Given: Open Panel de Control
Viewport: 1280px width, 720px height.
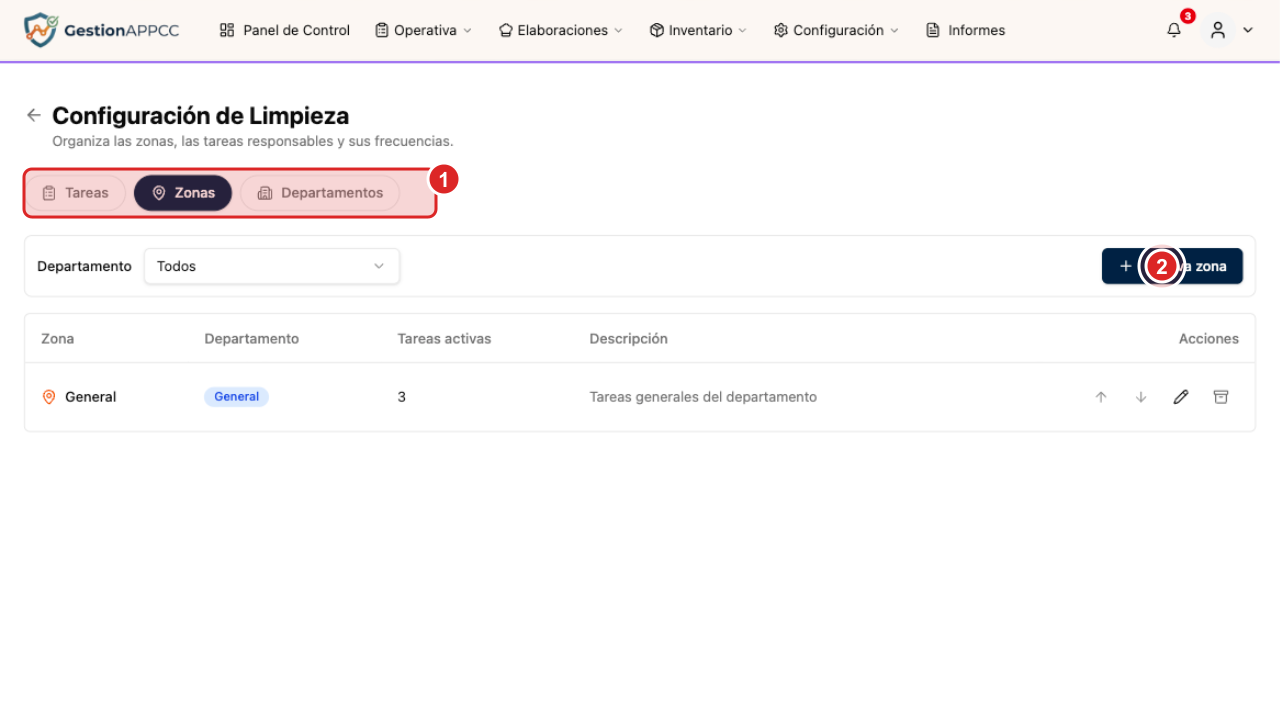Looking at the screenshot, I should pyautogui.click(x=285, y=30).
